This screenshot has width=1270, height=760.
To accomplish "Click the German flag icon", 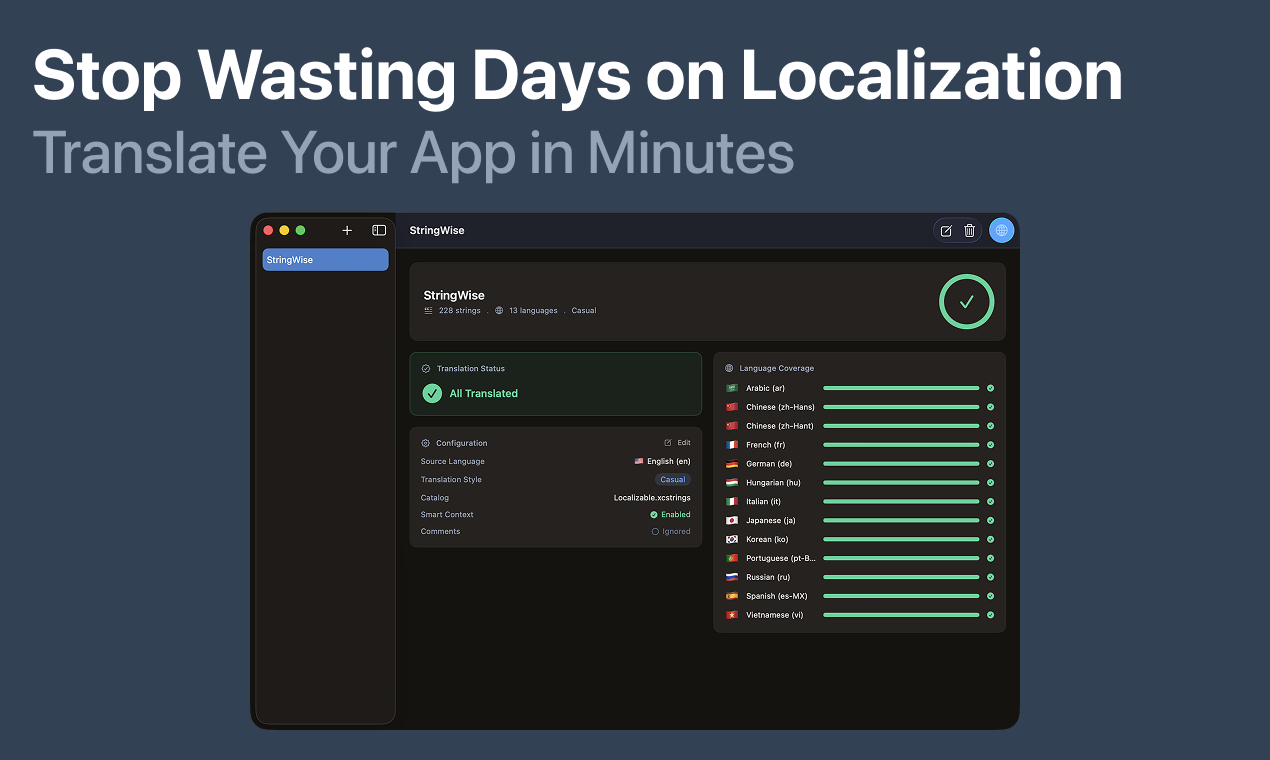I will coord(732,464).
